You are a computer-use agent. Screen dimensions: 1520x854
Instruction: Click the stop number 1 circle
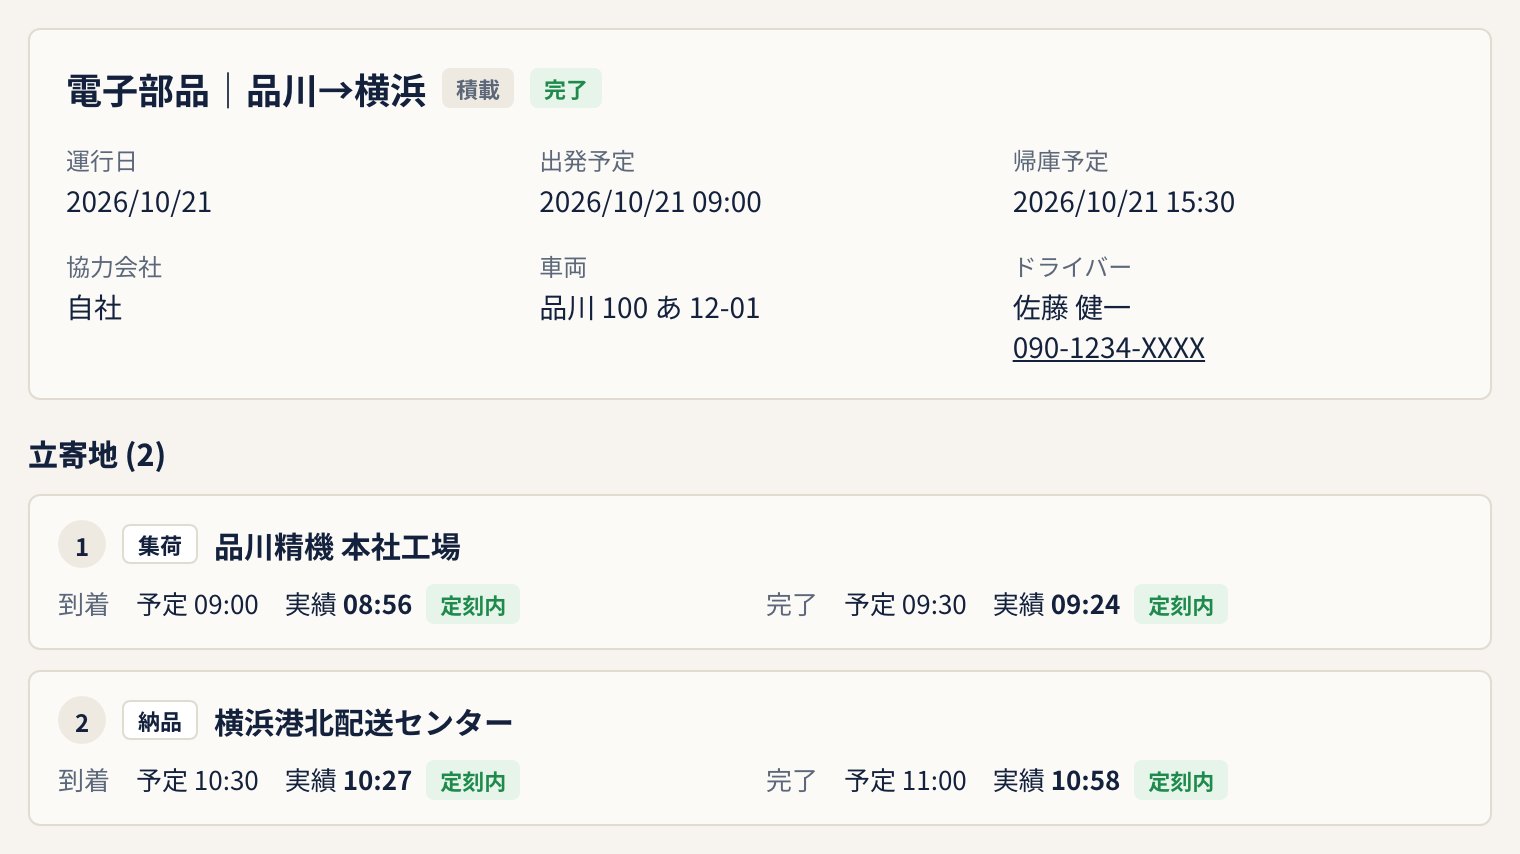[82, 546]
